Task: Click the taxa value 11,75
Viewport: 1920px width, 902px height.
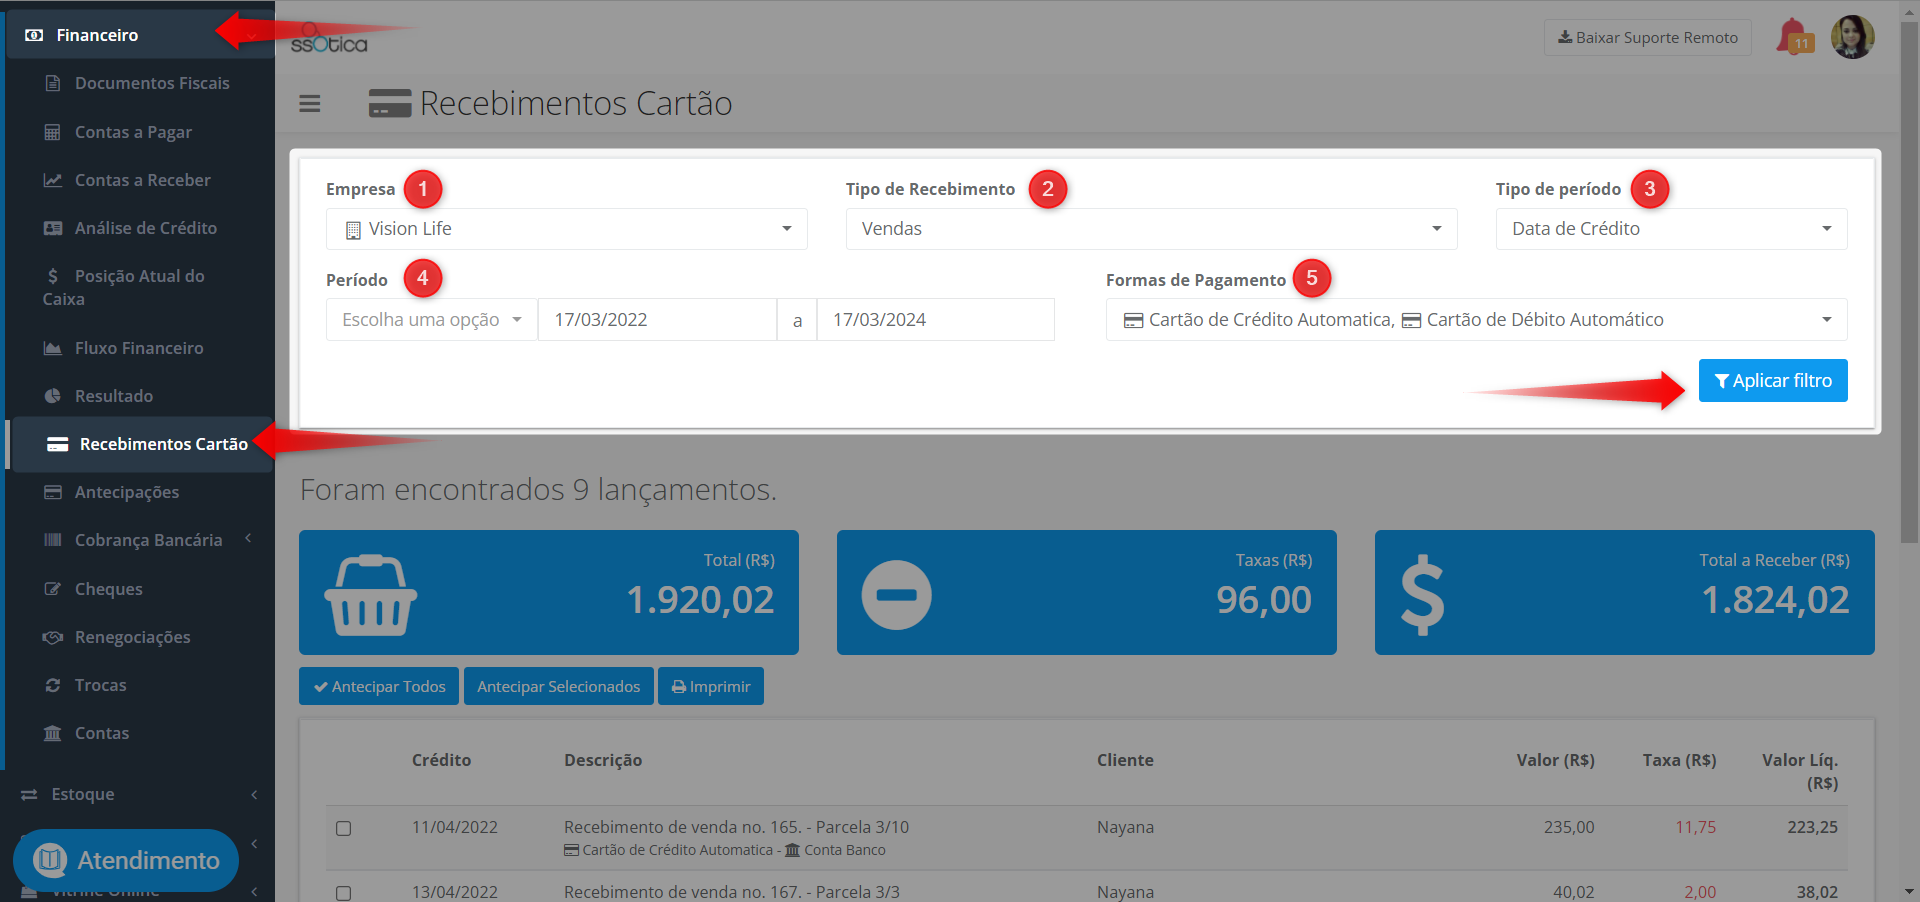Action: (x=1695, y=827)
